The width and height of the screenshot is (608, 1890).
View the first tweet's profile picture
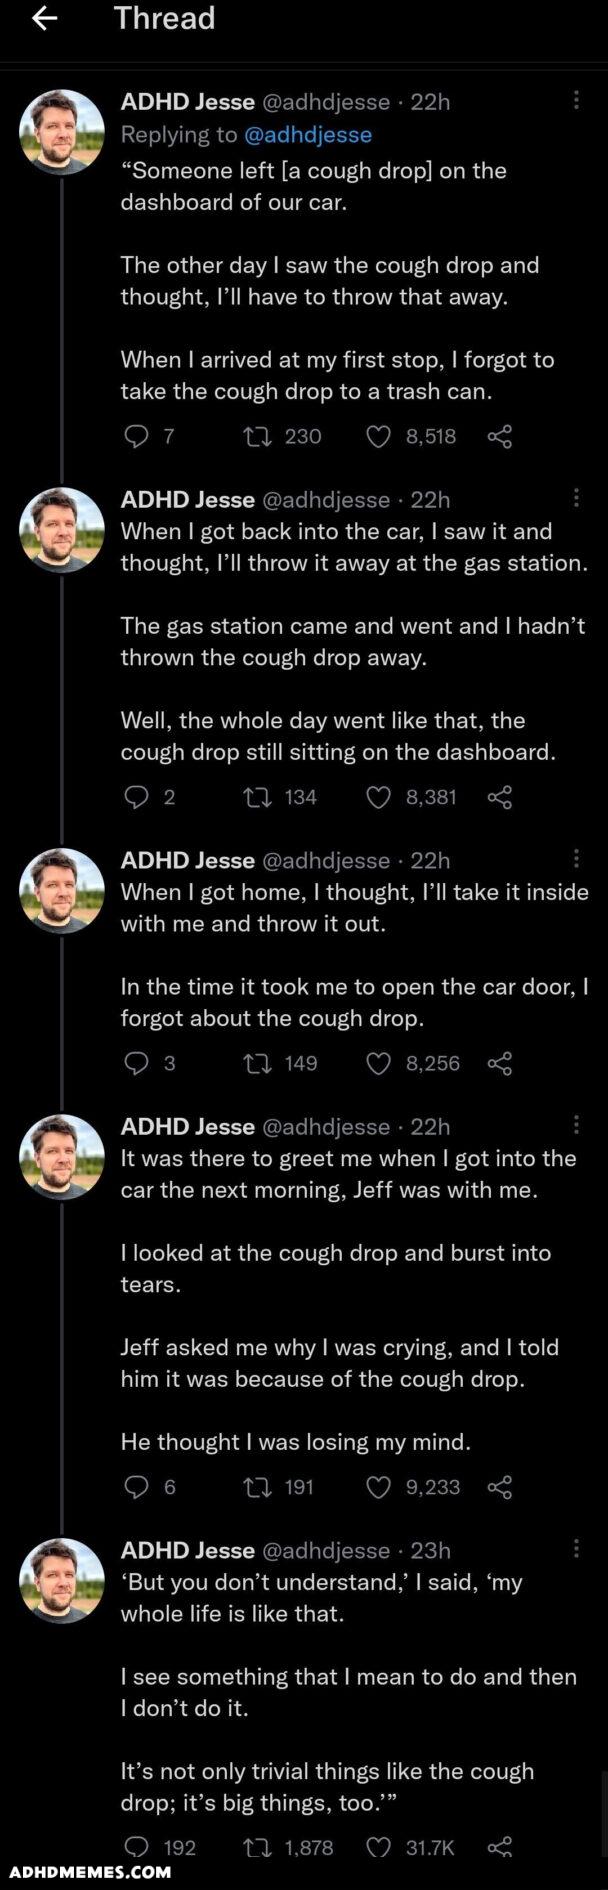(x=62, y=132)
